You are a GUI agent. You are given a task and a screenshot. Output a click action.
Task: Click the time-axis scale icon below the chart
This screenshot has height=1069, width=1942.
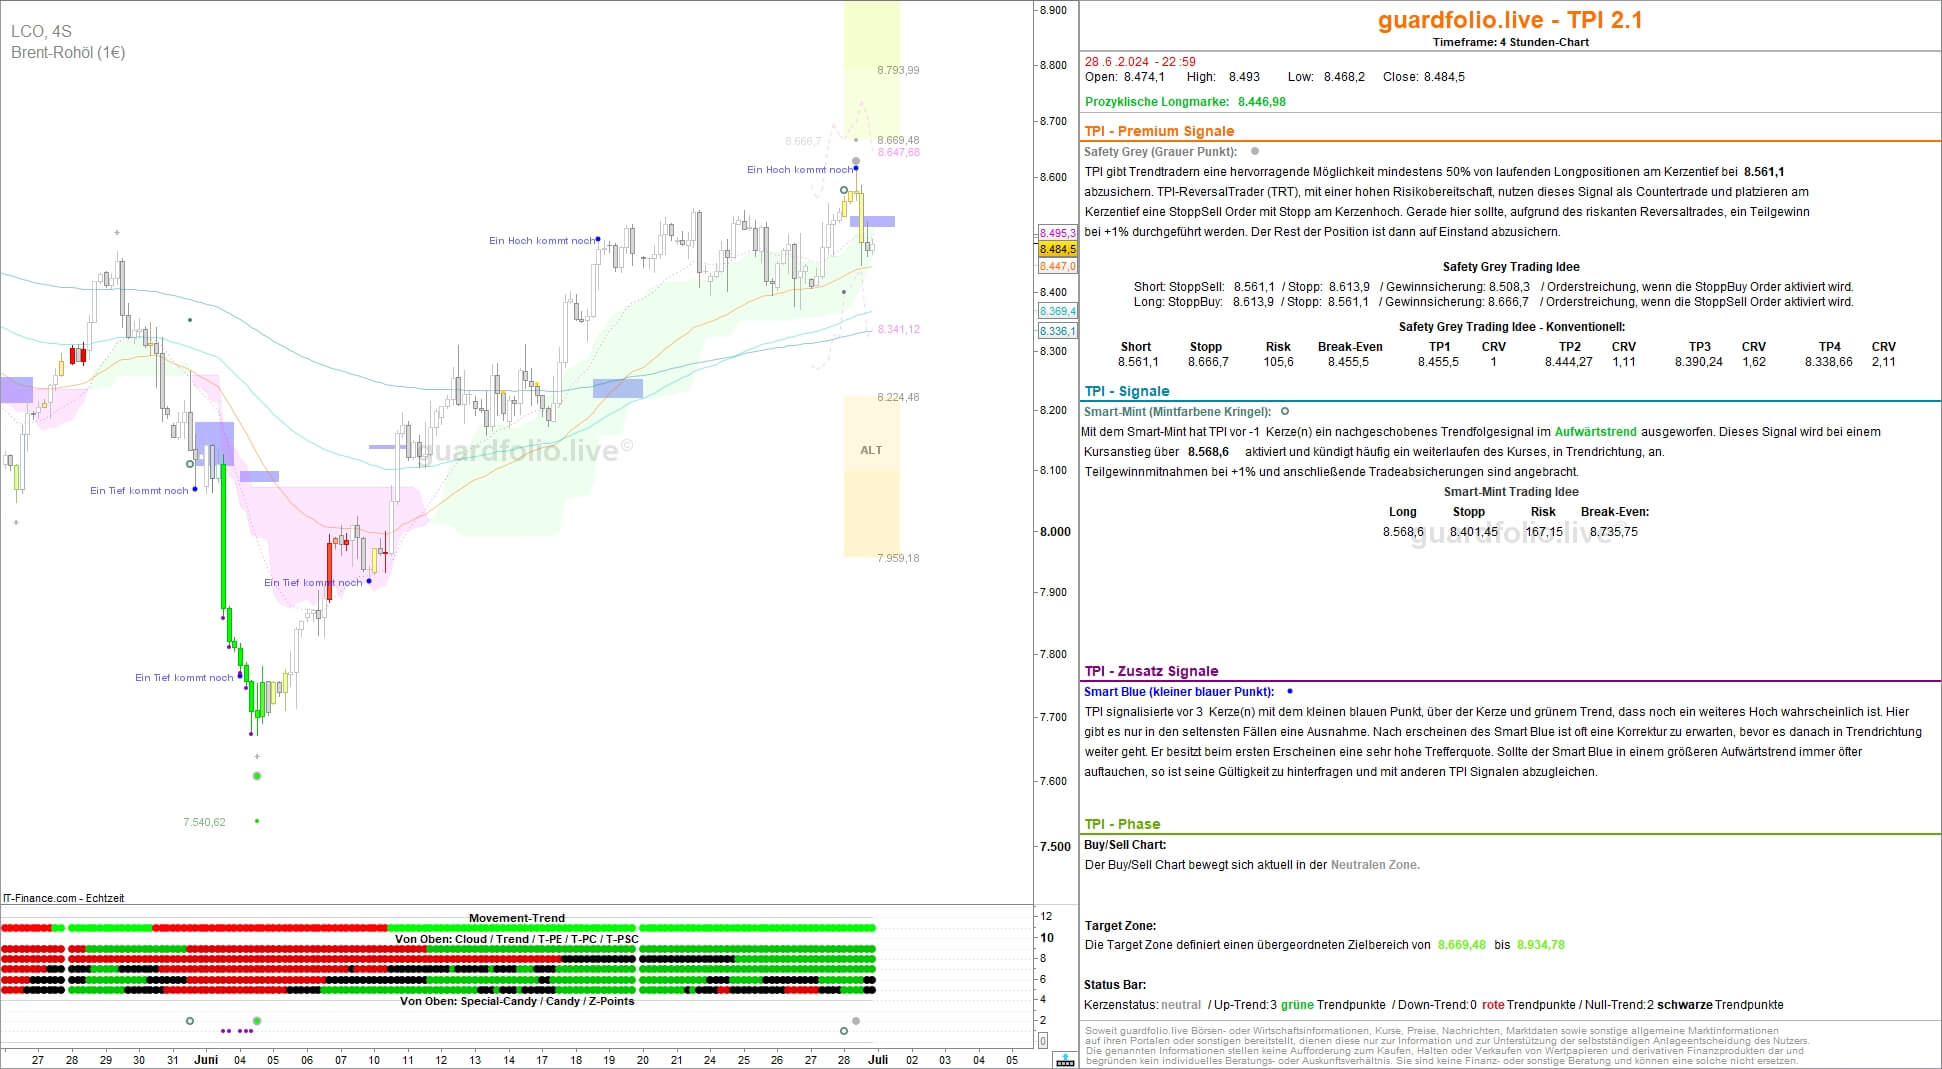coord(1066,1059)
